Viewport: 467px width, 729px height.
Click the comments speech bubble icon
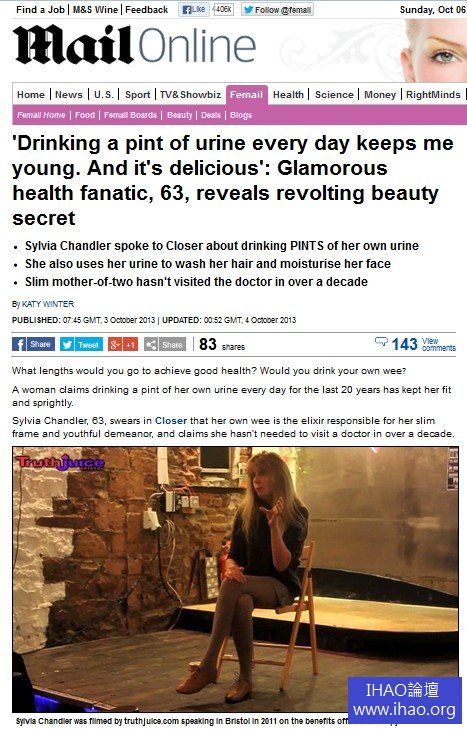pyautogui.click(x=381, y=342)
